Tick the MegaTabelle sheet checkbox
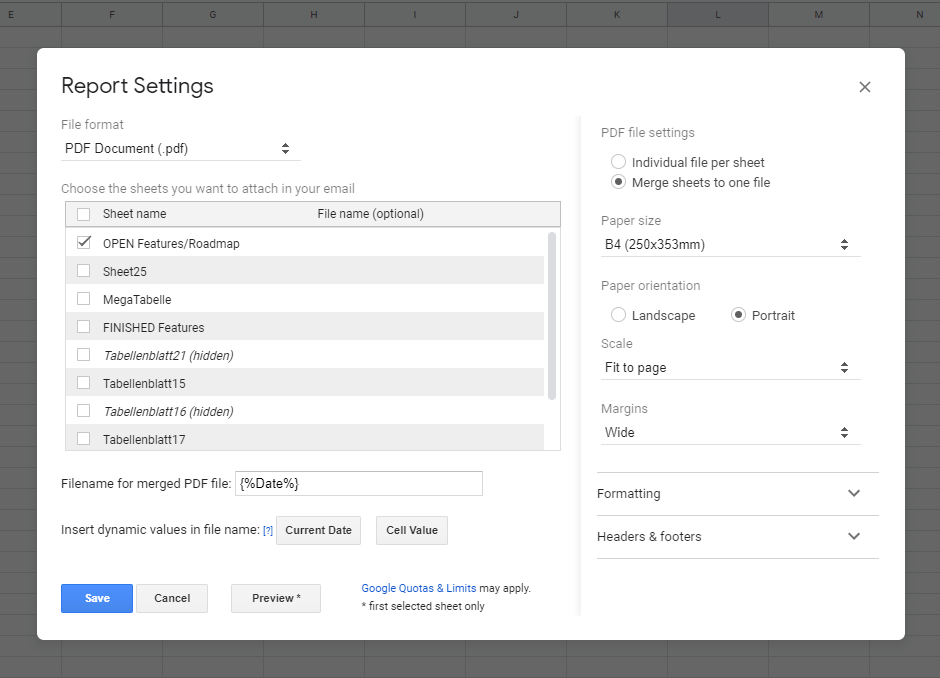This screenshot has height=678, width=940. pyautogui.click(x=84, y=299)
